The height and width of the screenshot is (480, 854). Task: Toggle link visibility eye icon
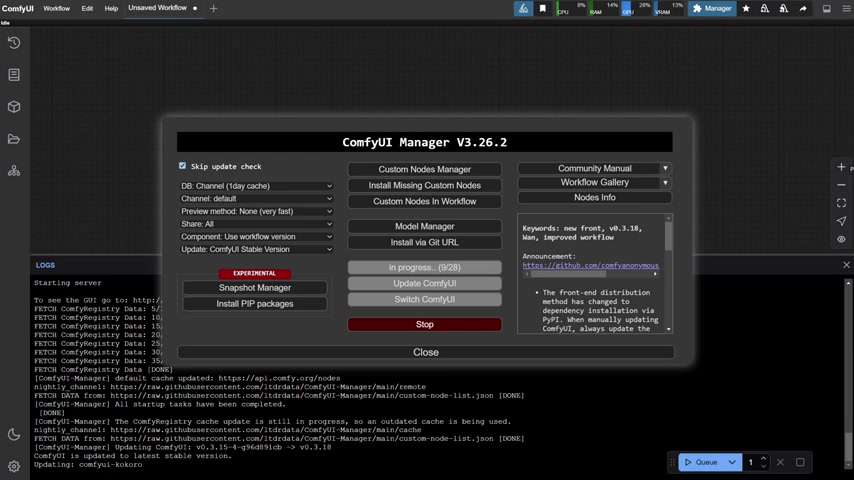pyautogui.click(x=841, y=239)
